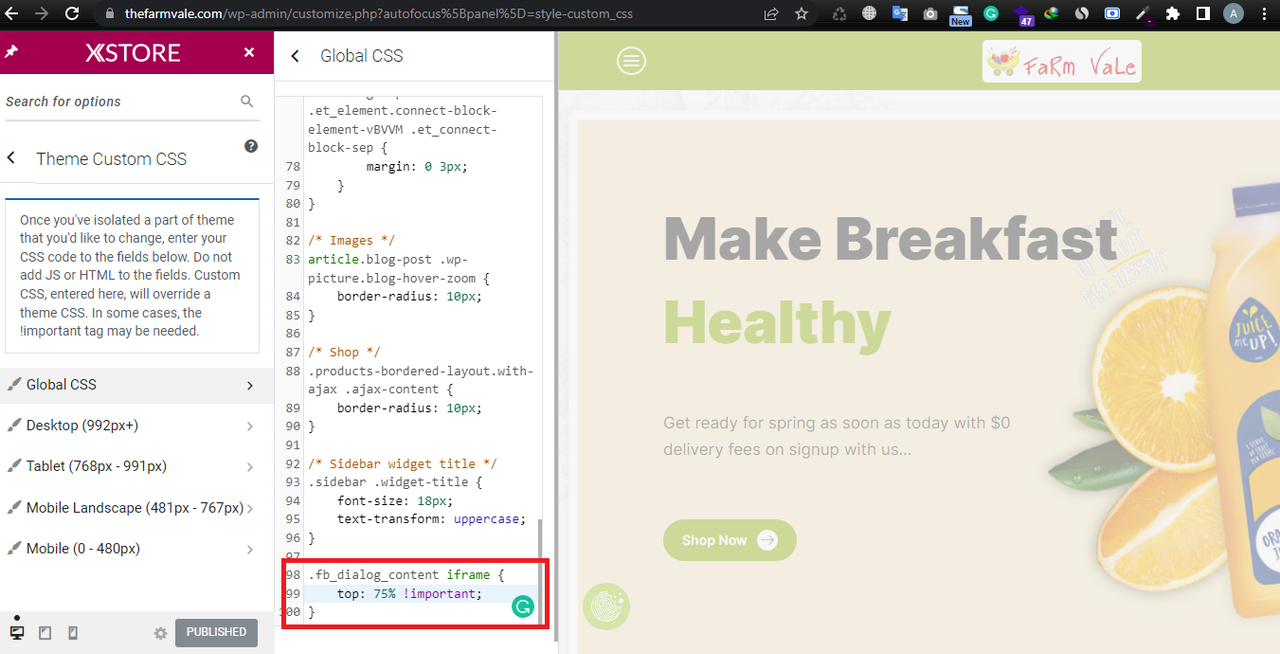Bookmark this page with the star icon
1280x654 pixels.
(801, 14)
